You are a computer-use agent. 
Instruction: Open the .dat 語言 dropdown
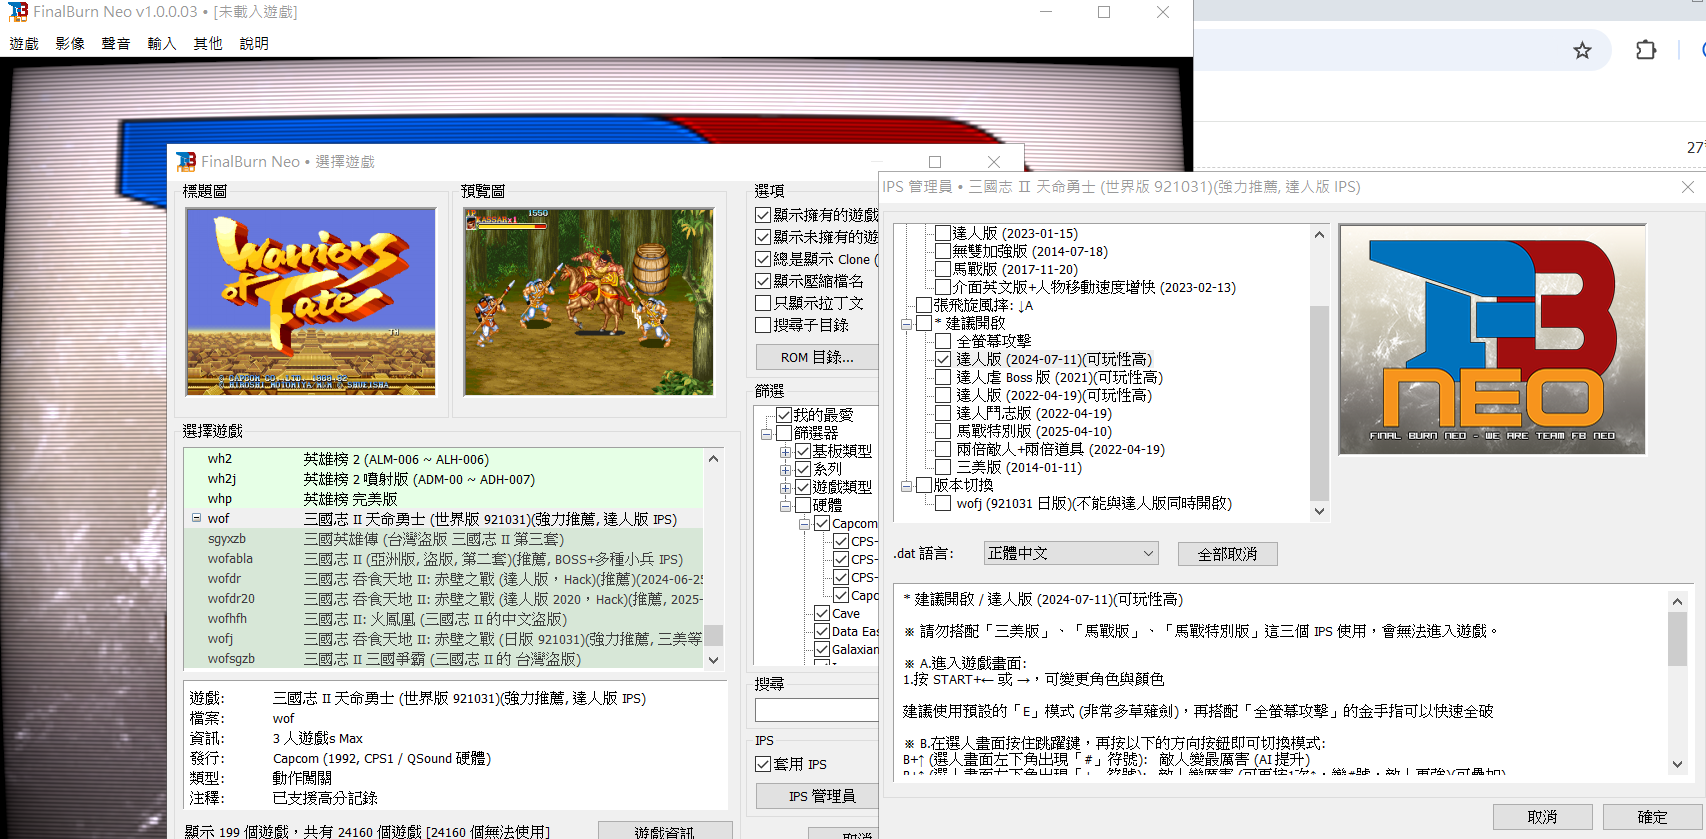[1070, 553]
